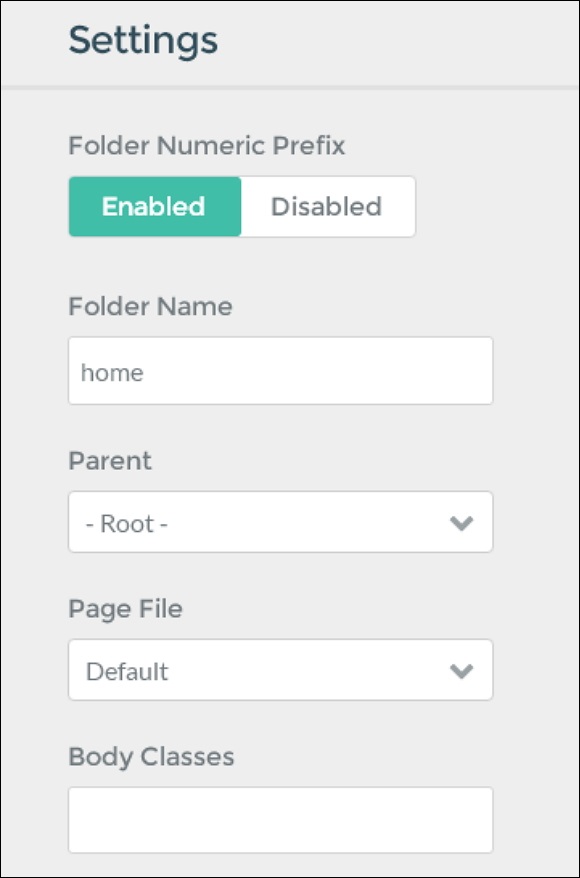Click the Parent field label
The height and width of the screenshot is (878, 580).
110,461
